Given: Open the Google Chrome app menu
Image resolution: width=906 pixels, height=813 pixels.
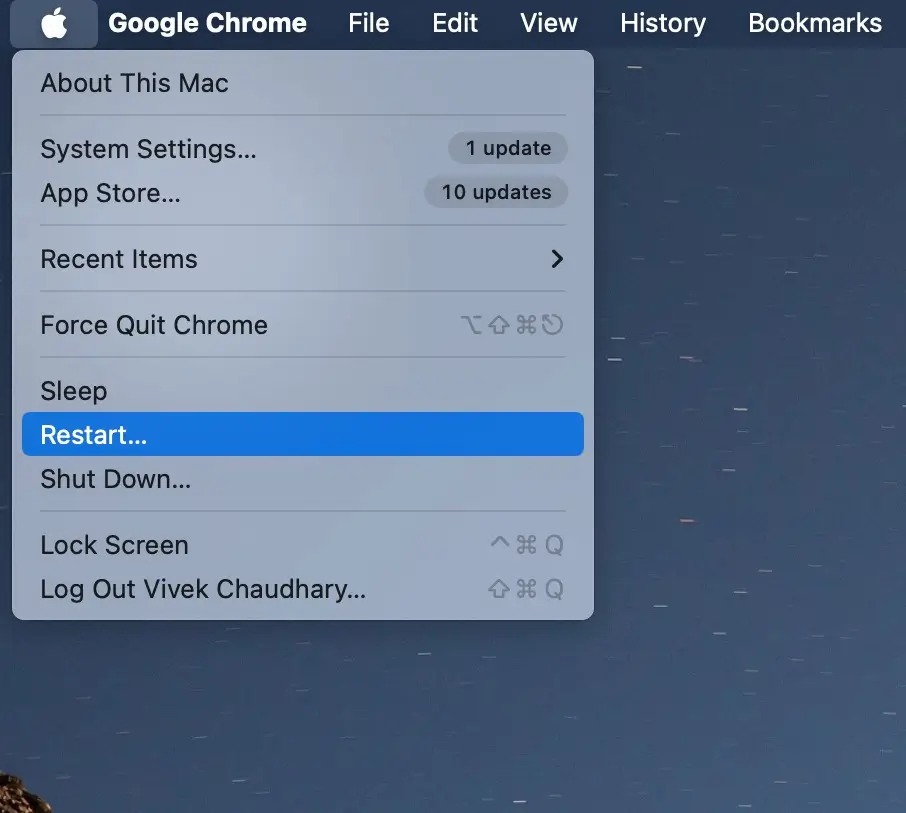Looking at the screenshot, I should (x=207, y=24).
